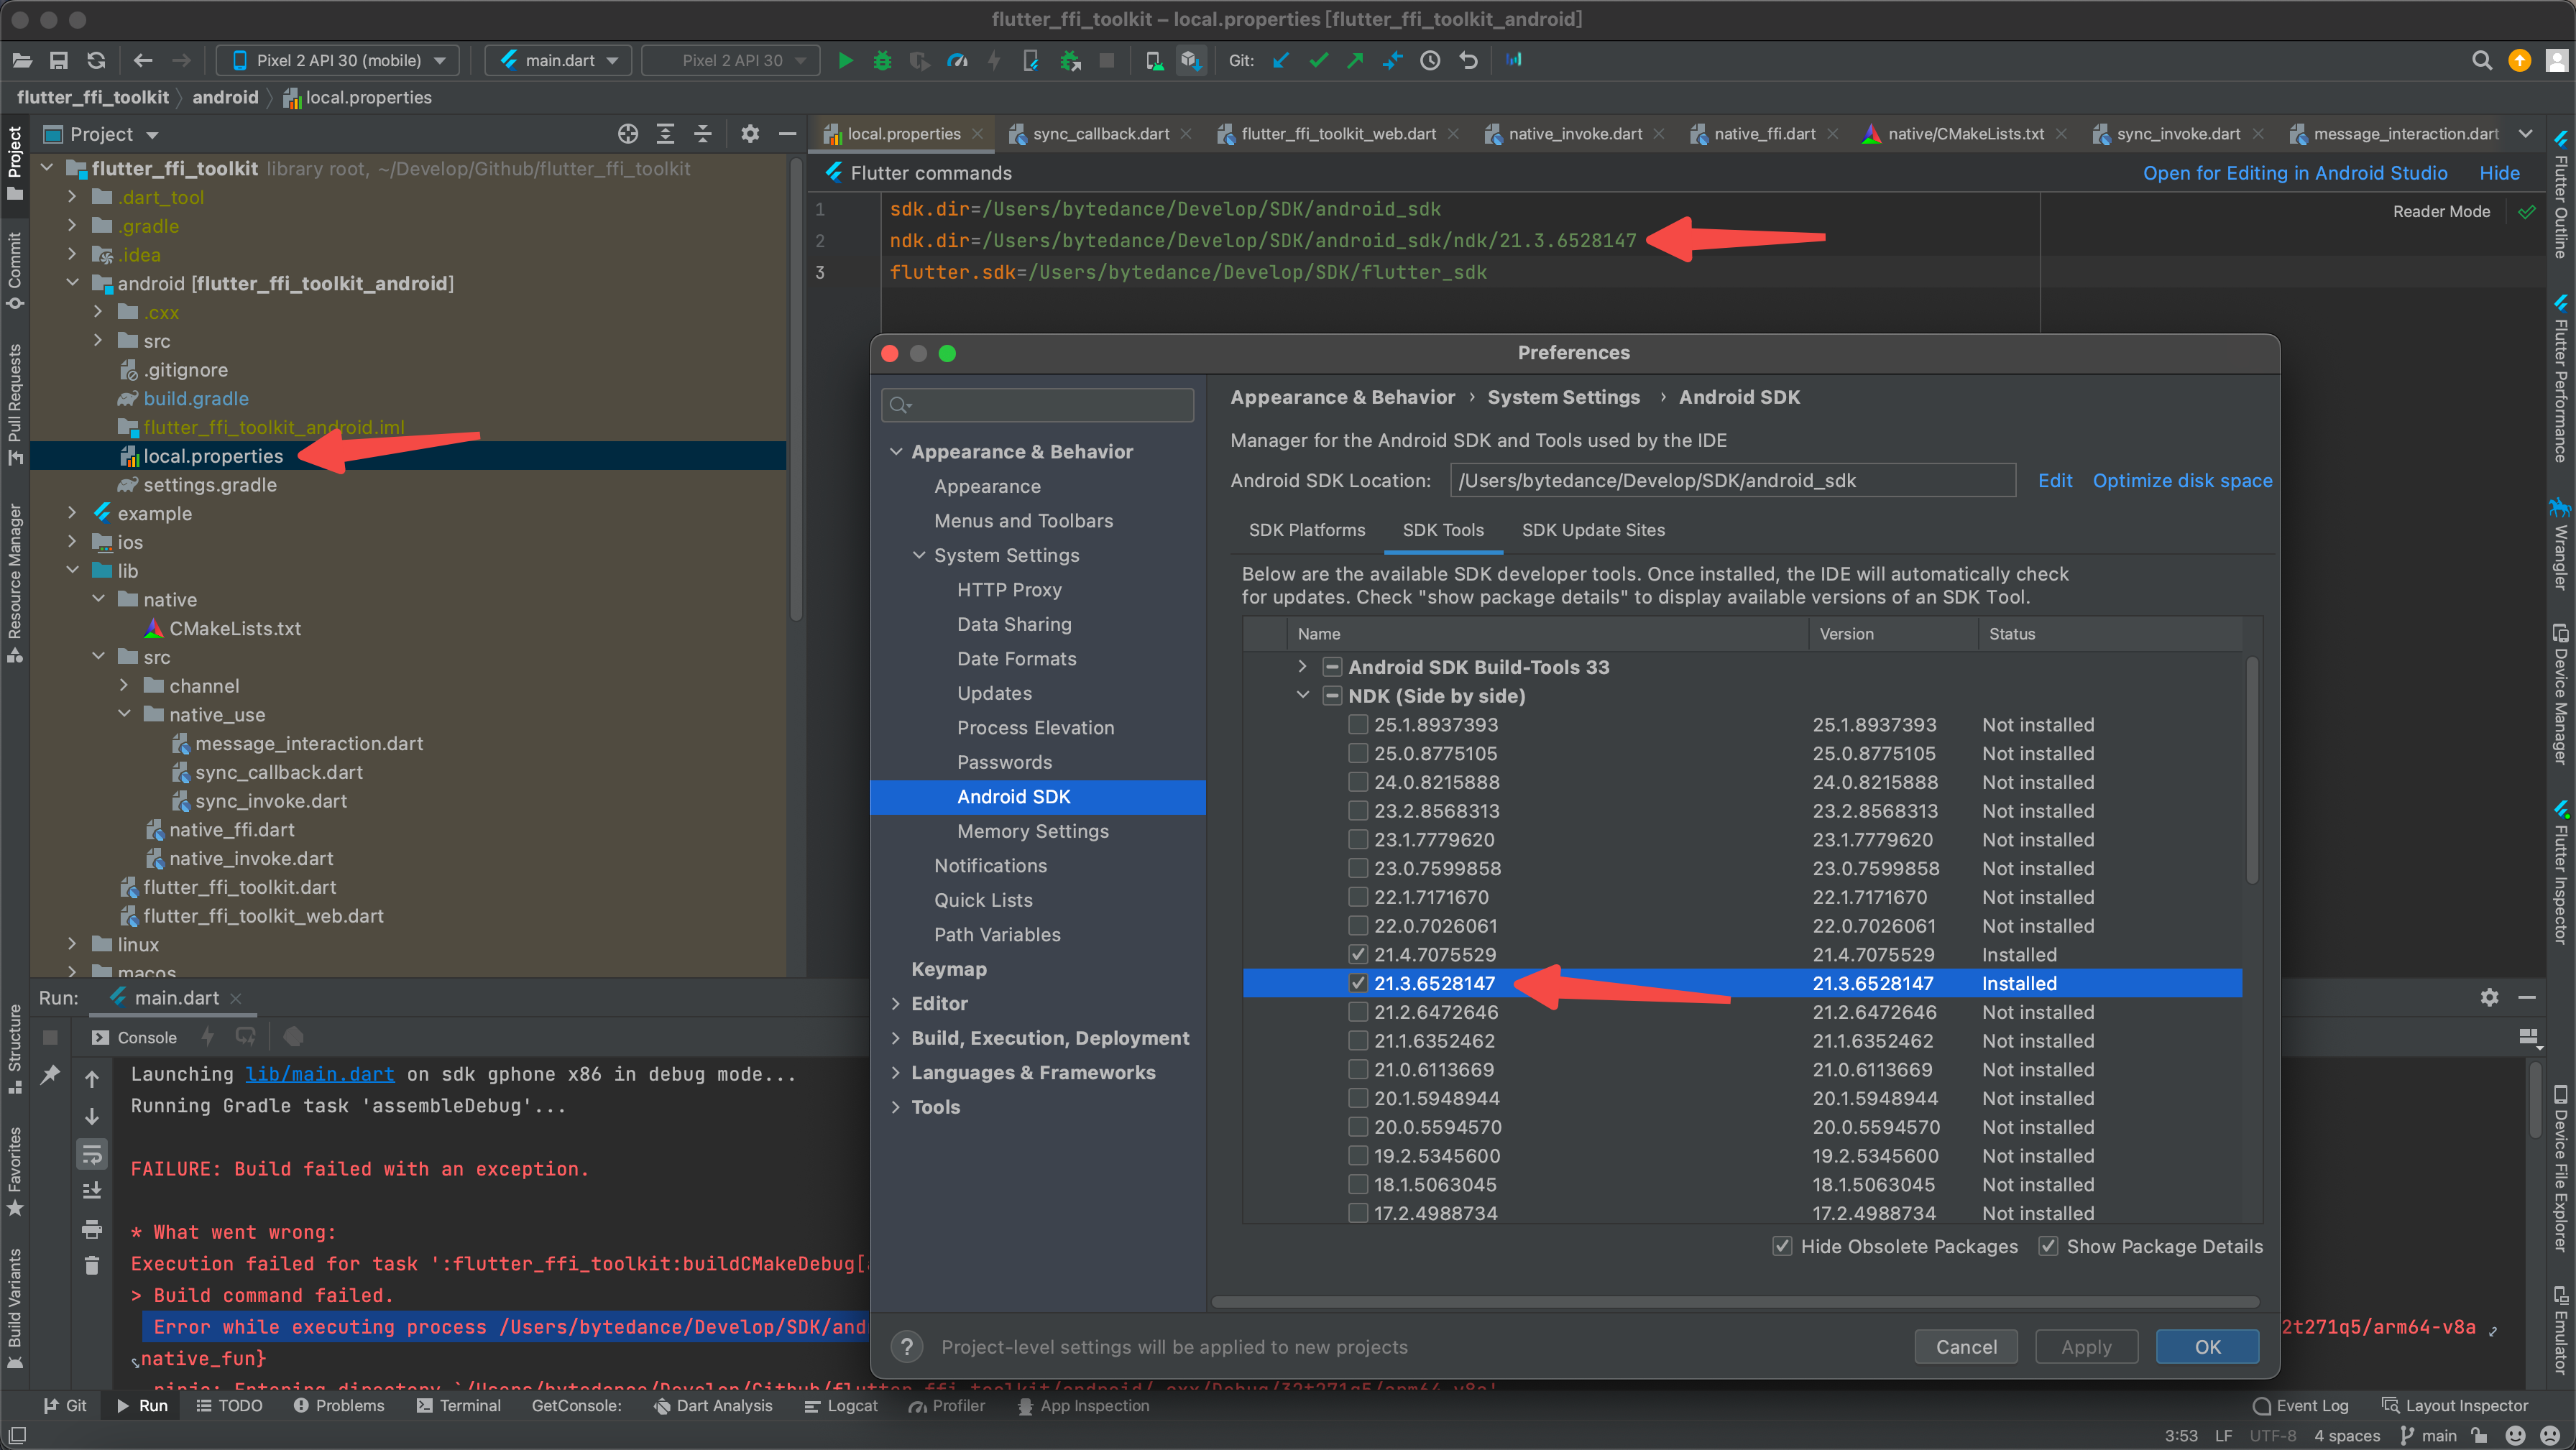This screenshot has height=1450, width=2576.
Task: Click the Save All disk icon
Action: pos(59,60)
